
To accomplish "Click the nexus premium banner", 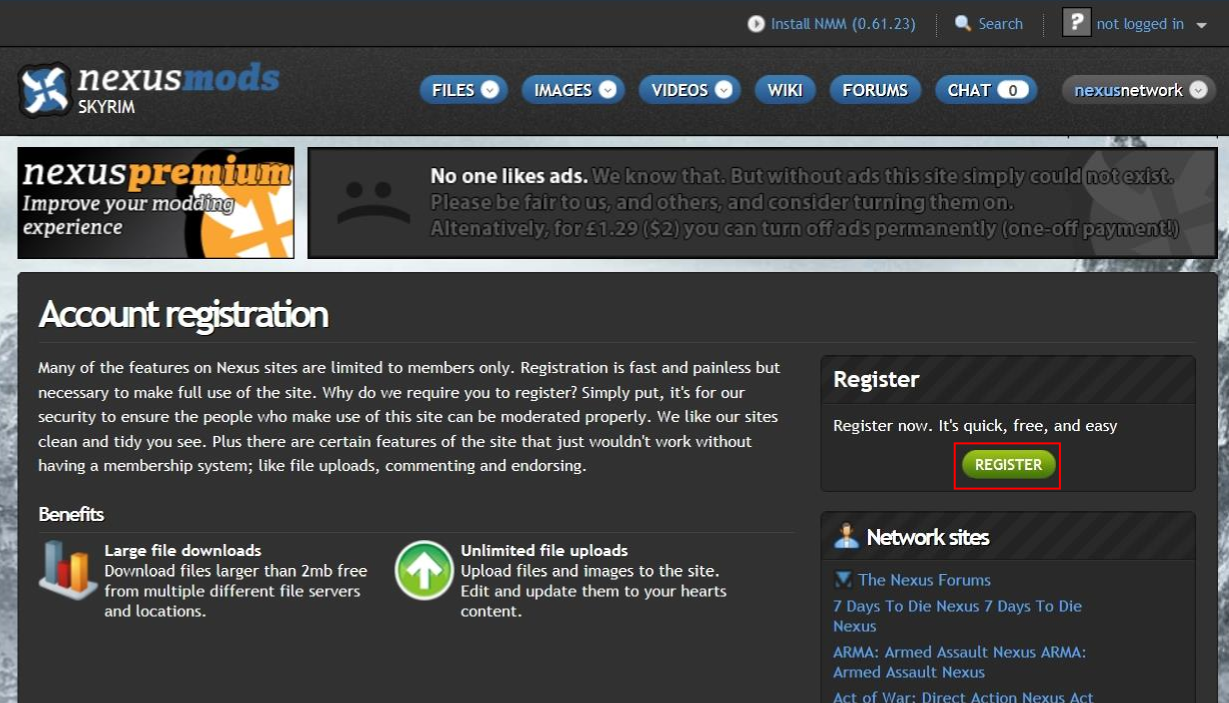I will (156, 203).
